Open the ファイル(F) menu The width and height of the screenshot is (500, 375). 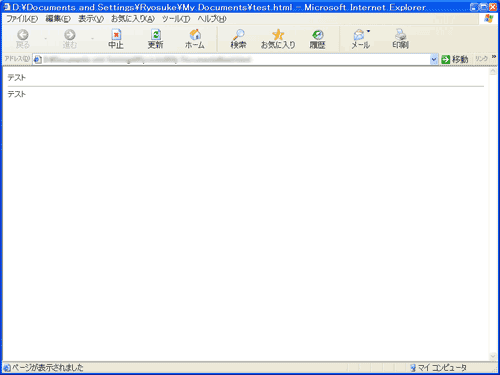(22, 19)
